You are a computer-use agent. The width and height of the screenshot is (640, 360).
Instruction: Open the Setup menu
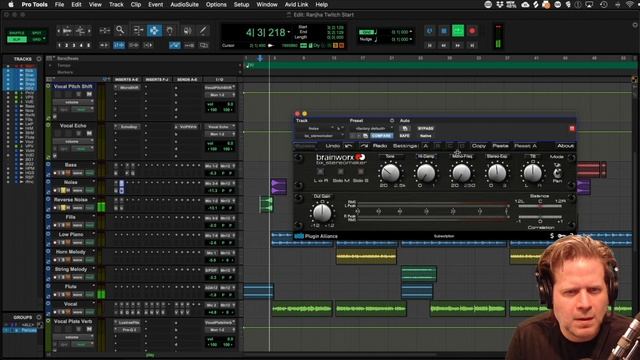click(241, 4)
